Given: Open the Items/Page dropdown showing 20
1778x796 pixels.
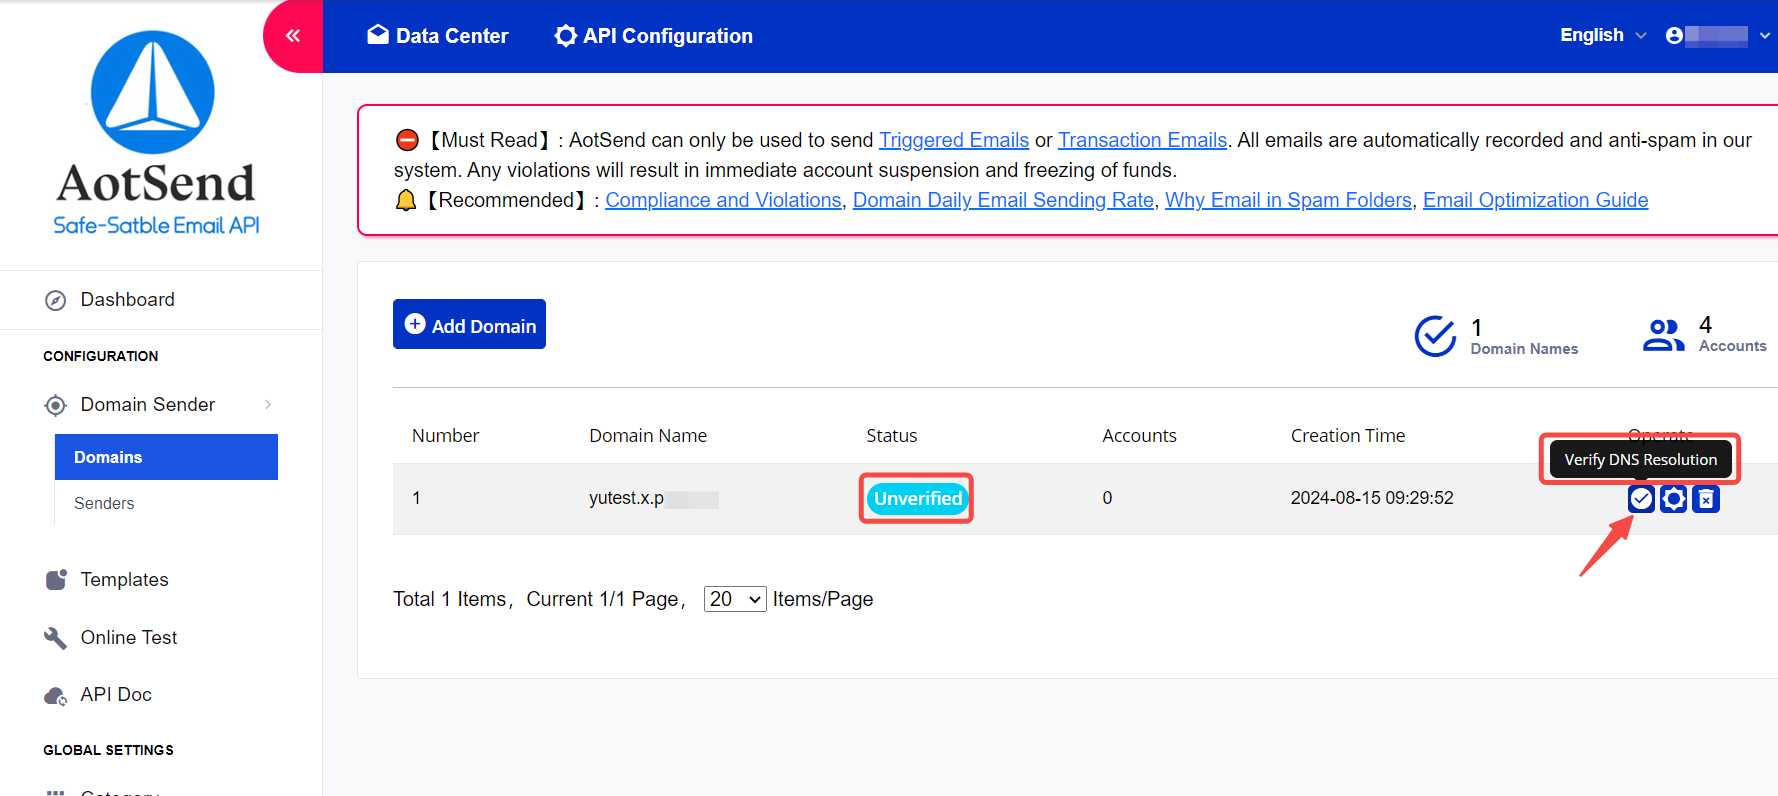Looking at the screenshot, I should point(735,599).
